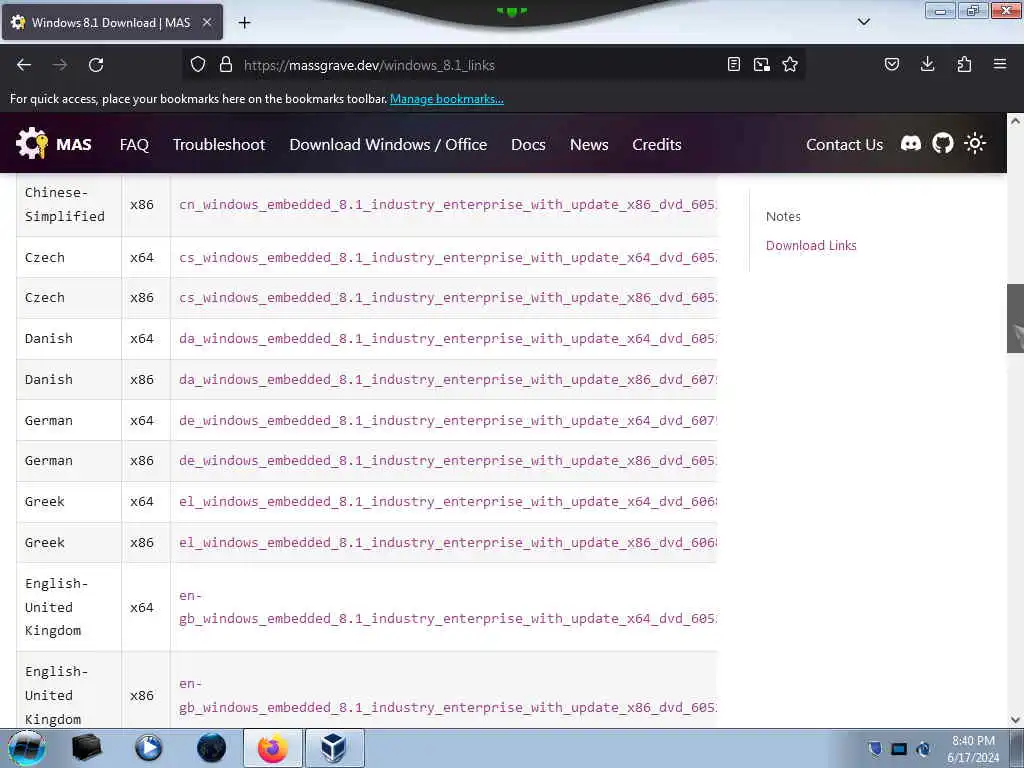Open the Credits page
Viewport: 1024px width, 768px height.
point(656,144)
